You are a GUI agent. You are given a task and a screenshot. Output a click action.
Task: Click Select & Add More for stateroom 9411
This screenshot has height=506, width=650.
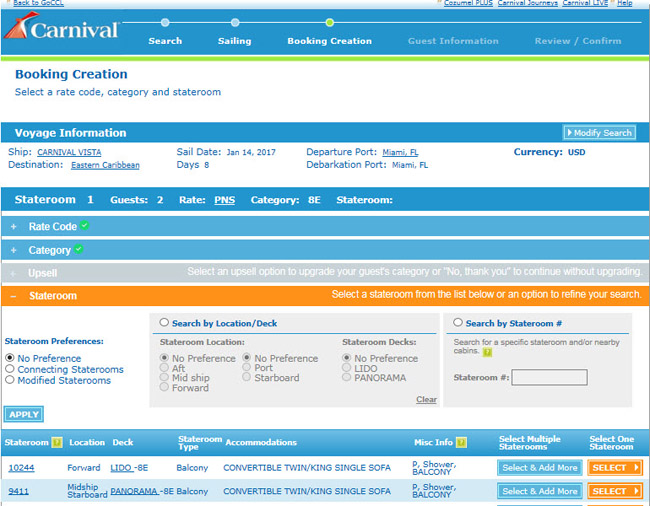coord(540,491)
